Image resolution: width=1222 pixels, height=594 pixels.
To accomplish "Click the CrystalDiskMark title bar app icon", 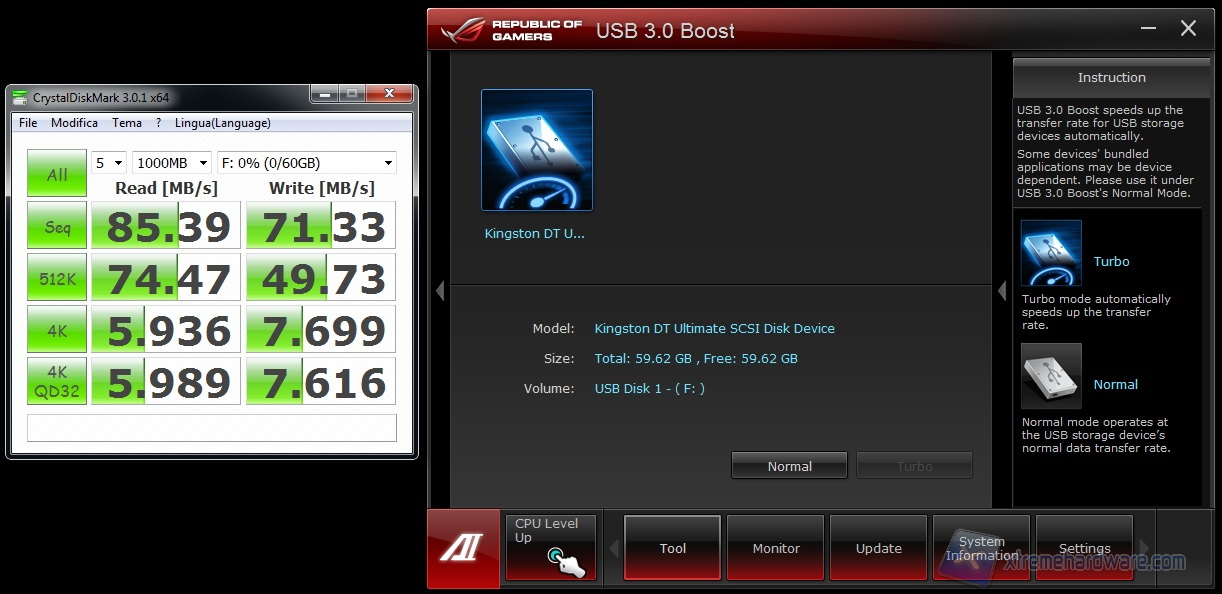I will click(x=20, y=97).
